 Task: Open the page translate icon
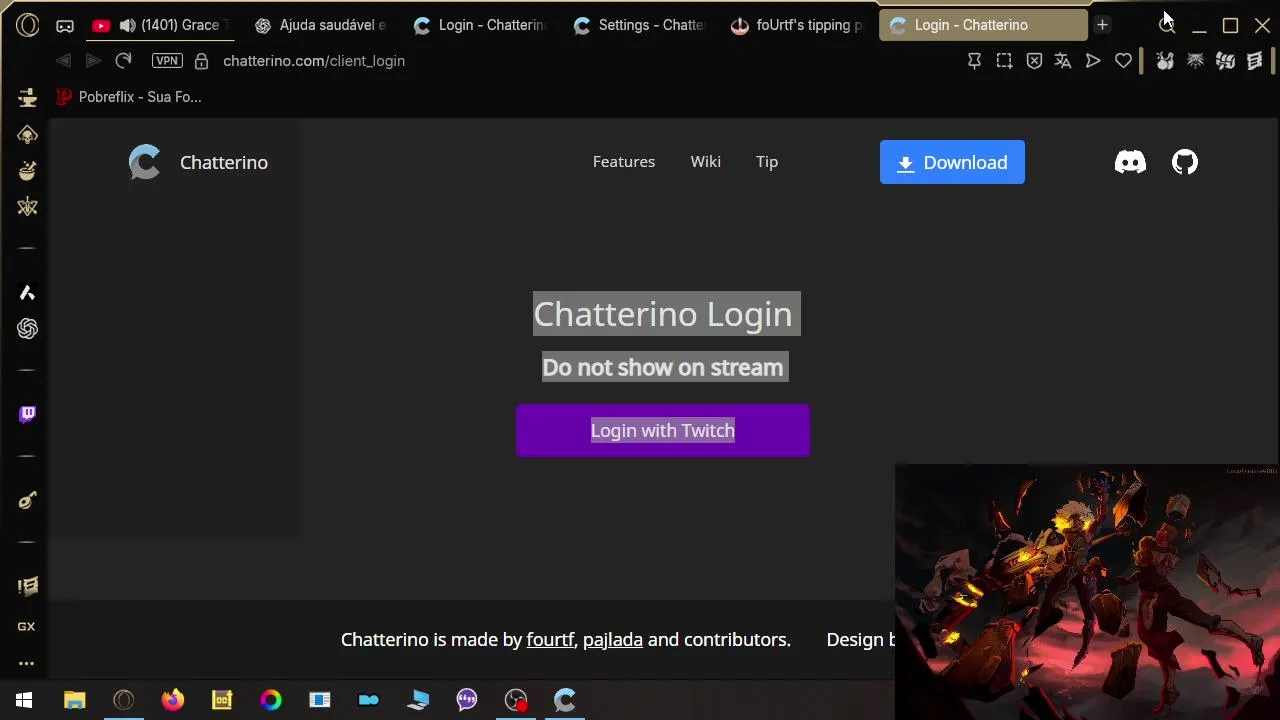click(1063, 61)
